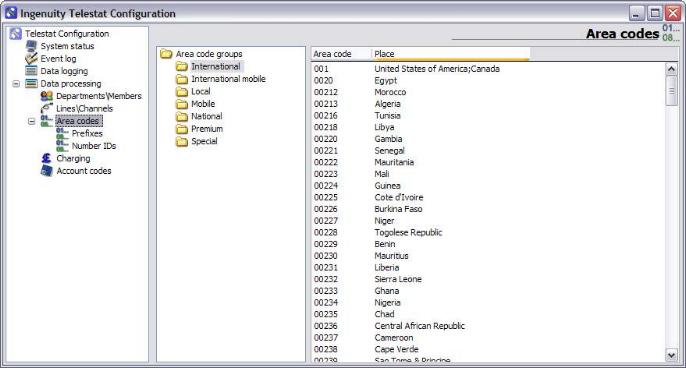686x368 pixels.
Task: Select the 00238 Cape Verde row
Action: pos(488,349)
